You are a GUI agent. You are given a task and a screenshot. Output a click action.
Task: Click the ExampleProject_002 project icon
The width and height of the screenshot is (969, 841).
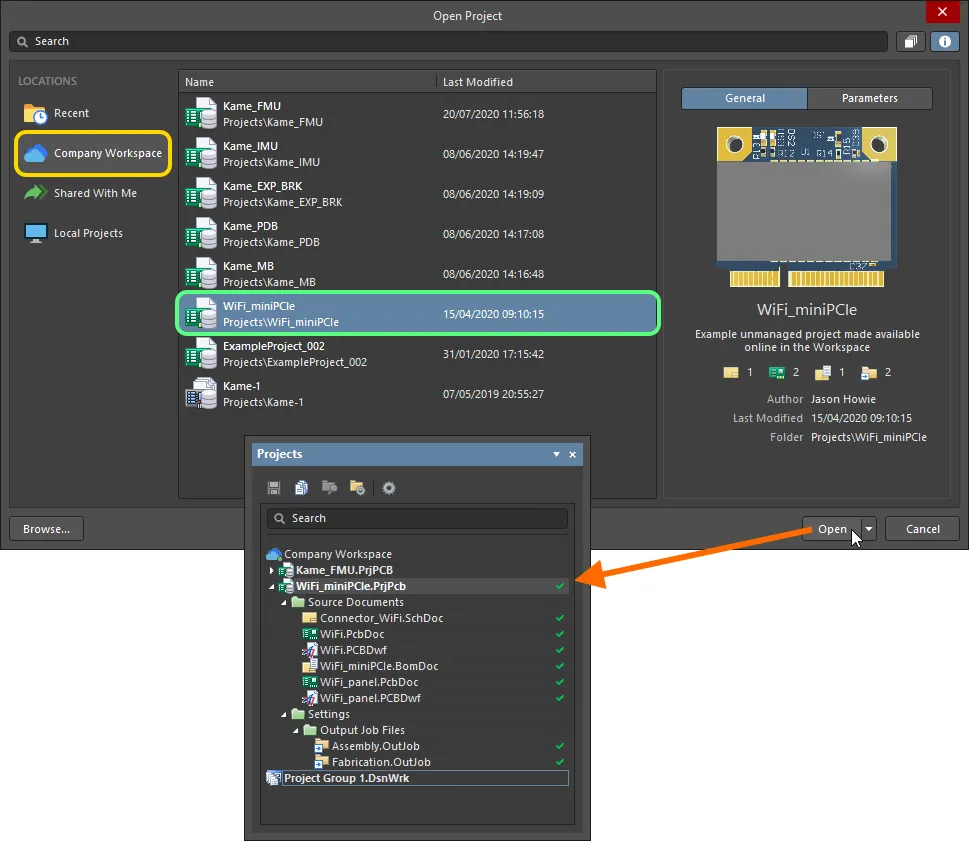201,354
